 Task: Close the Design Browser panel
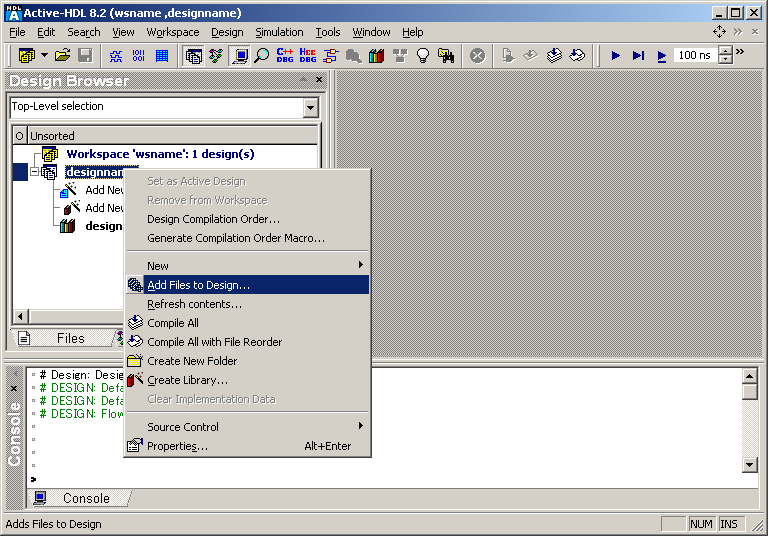319,79
